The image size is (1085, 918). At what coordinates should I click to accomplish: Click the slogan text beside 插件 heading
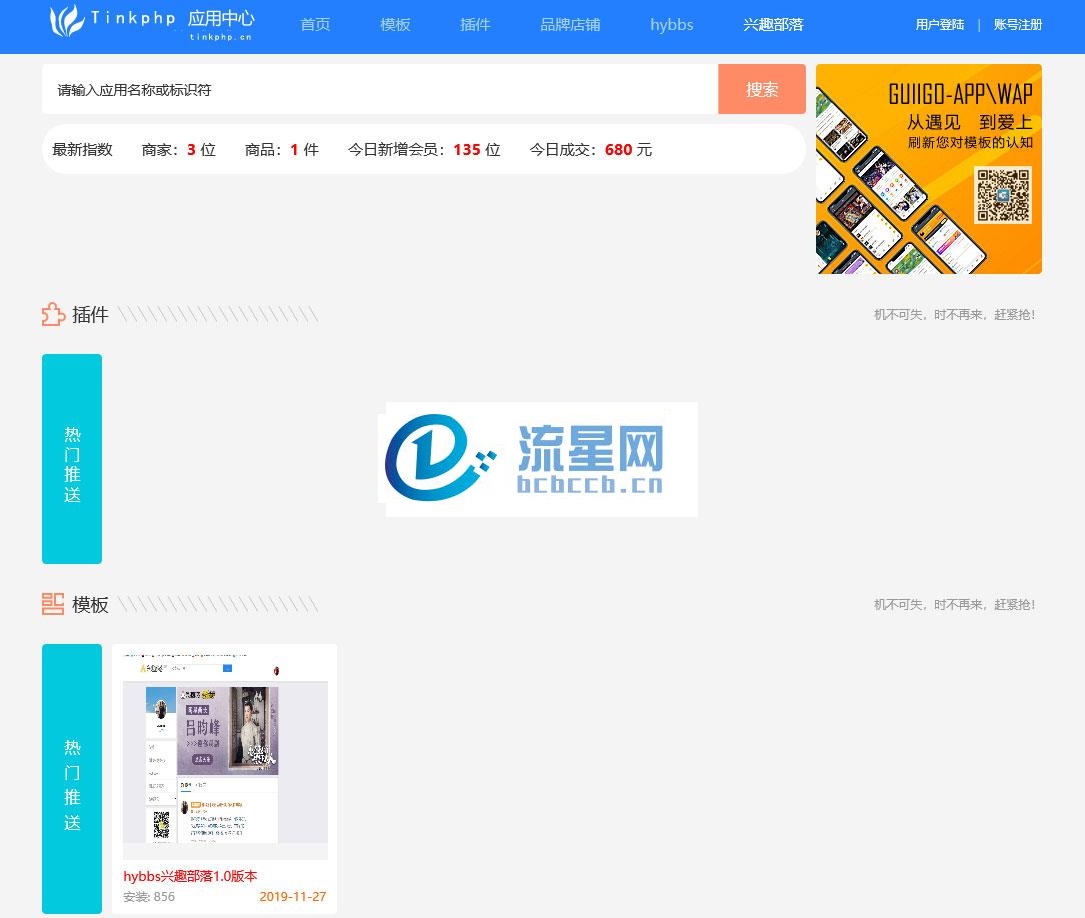coord(954,315)
